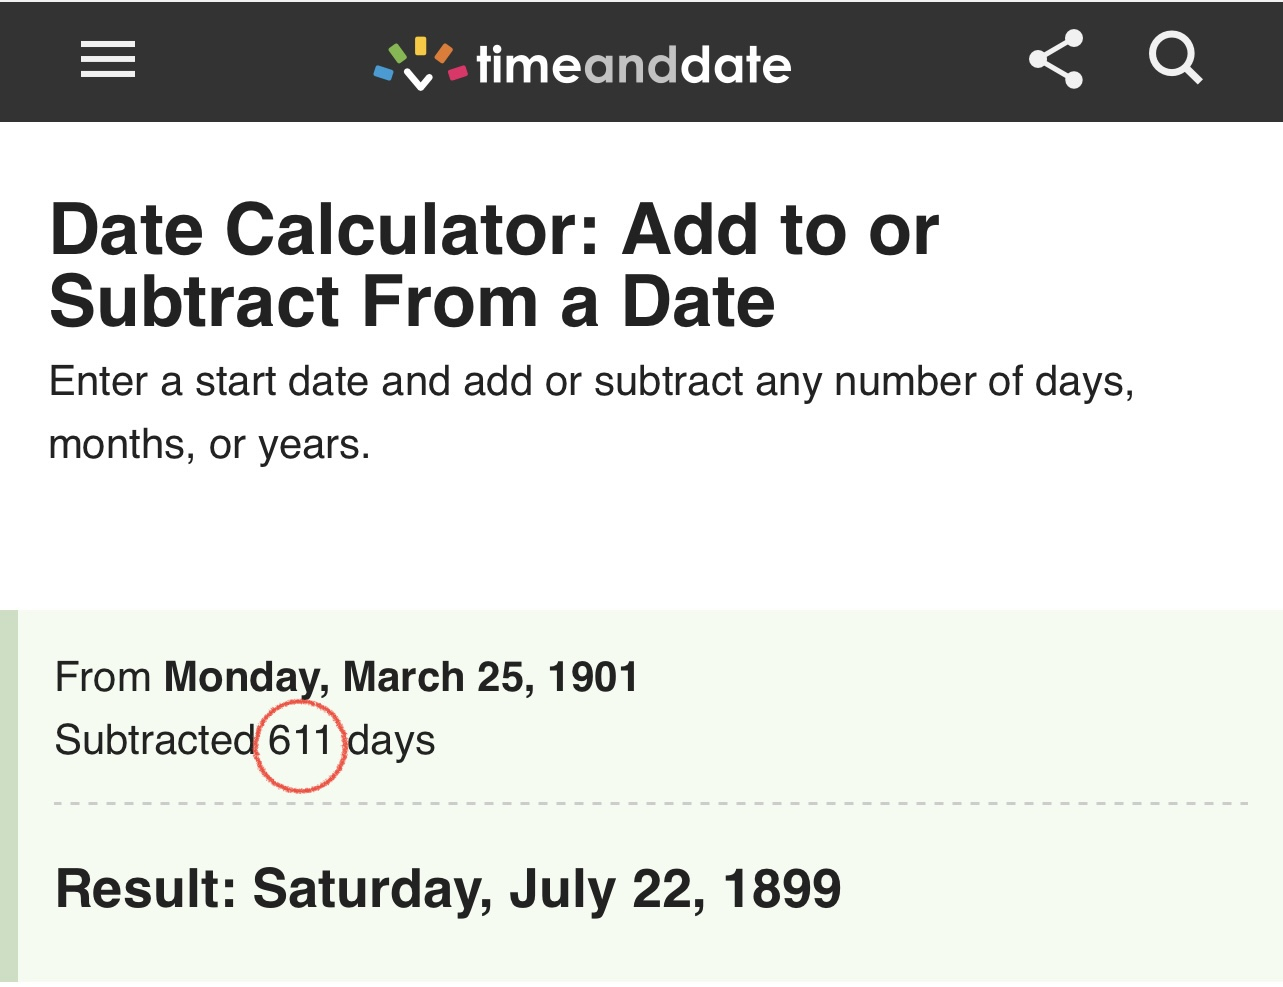This screenshot has height=987, width=1283.
Task: Click the red-circled number 611
Action: (x=300, y=741)
